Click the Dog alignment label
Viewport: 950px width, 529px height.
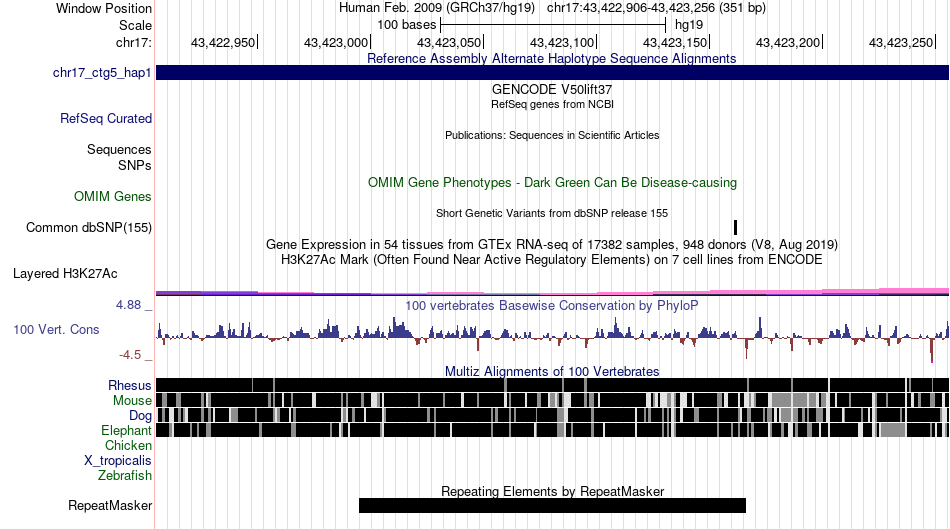(140, 416)
